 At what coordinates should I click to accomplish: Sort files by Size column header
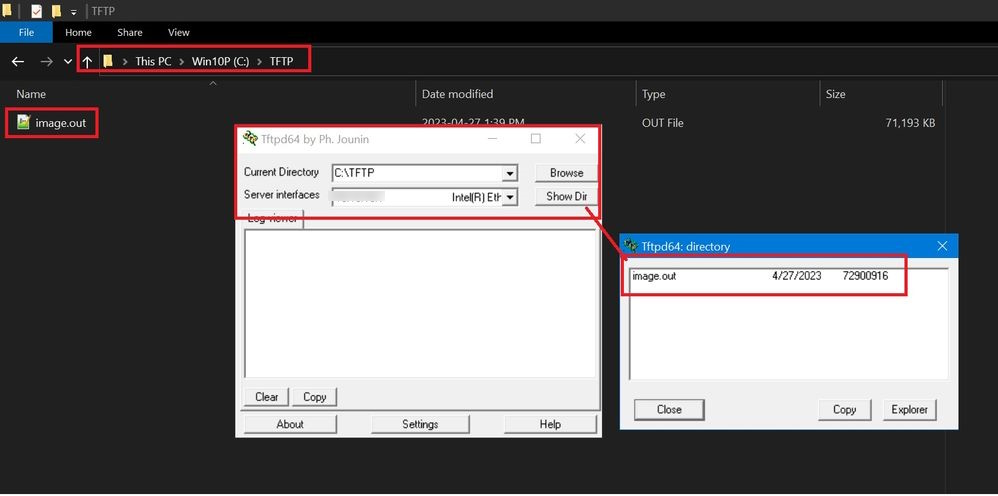point(836,94)
